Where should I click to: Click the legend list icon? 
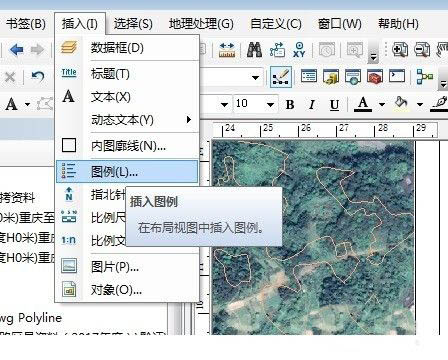pyautogui.click(x=69, y=171)
